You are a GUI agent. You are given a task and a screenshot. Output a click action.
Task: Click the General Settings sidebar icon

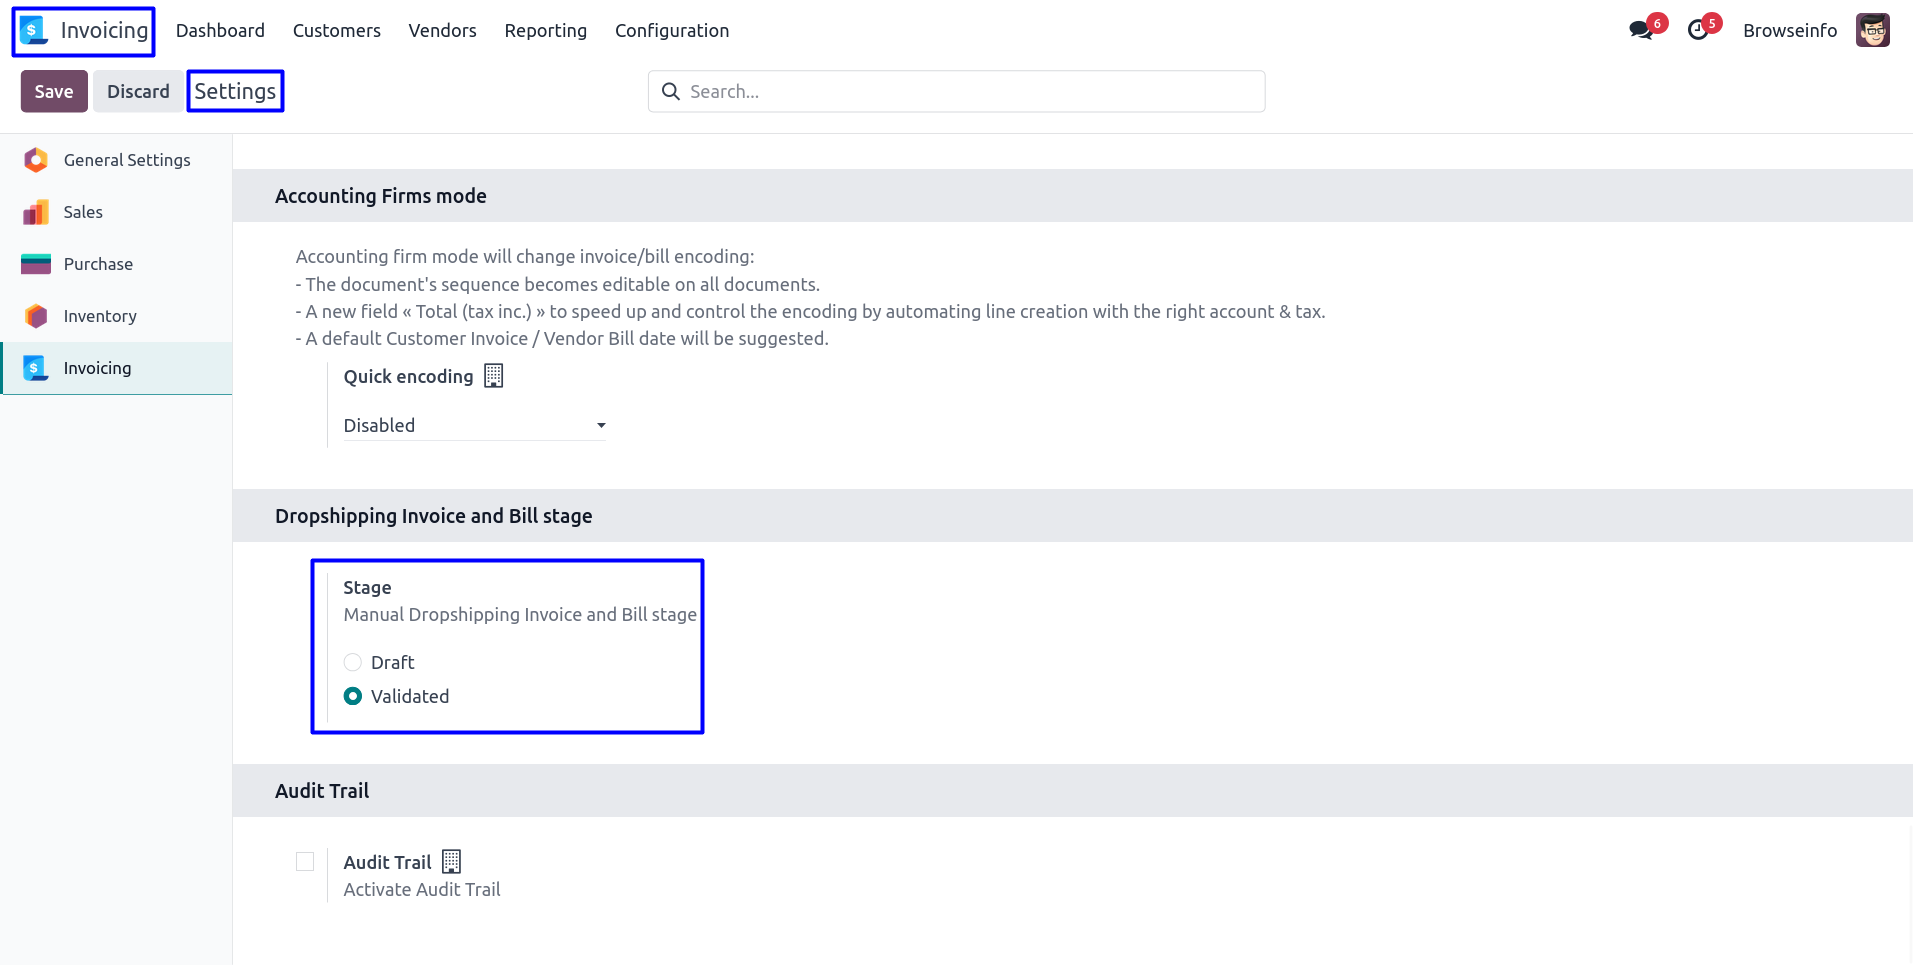pos(36,160)
